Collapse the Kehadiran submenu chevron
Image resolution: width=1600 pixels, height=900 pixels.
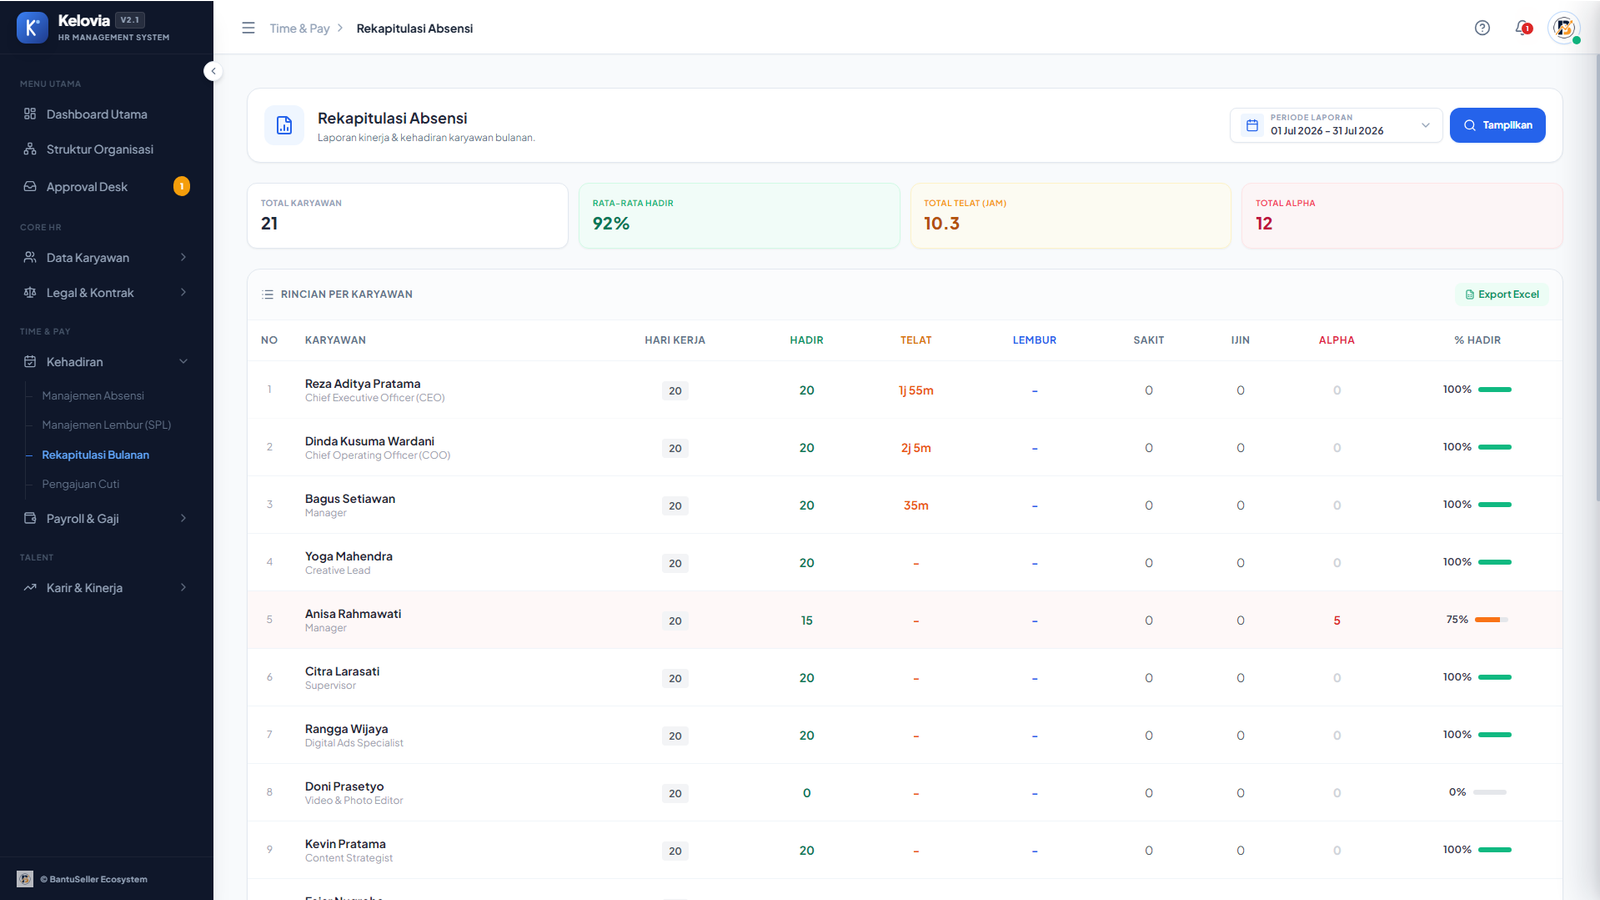pyautogui.click(x=183, y=362)
